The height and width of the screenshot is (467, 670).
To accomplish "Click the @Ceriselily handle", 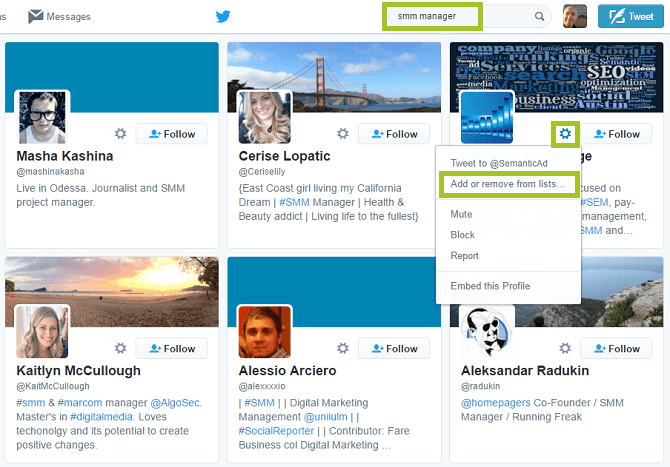I will click(262, 172).
